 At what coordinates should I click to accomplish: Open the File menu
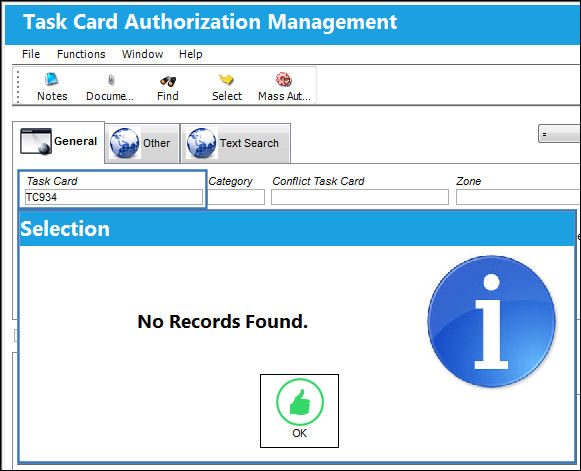pos(31,54)
